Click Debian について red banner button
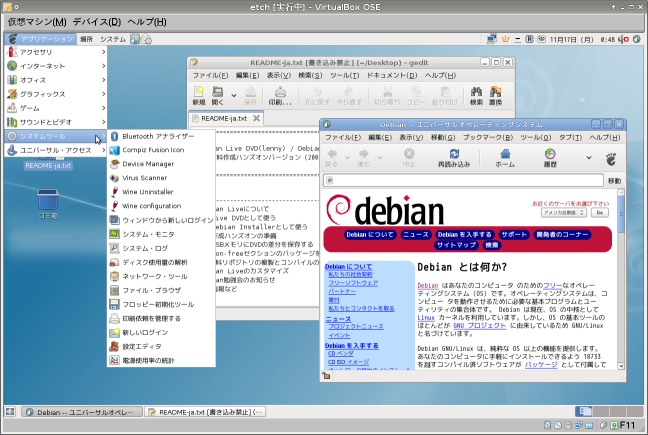648x435 pixels. pos(370,235)
